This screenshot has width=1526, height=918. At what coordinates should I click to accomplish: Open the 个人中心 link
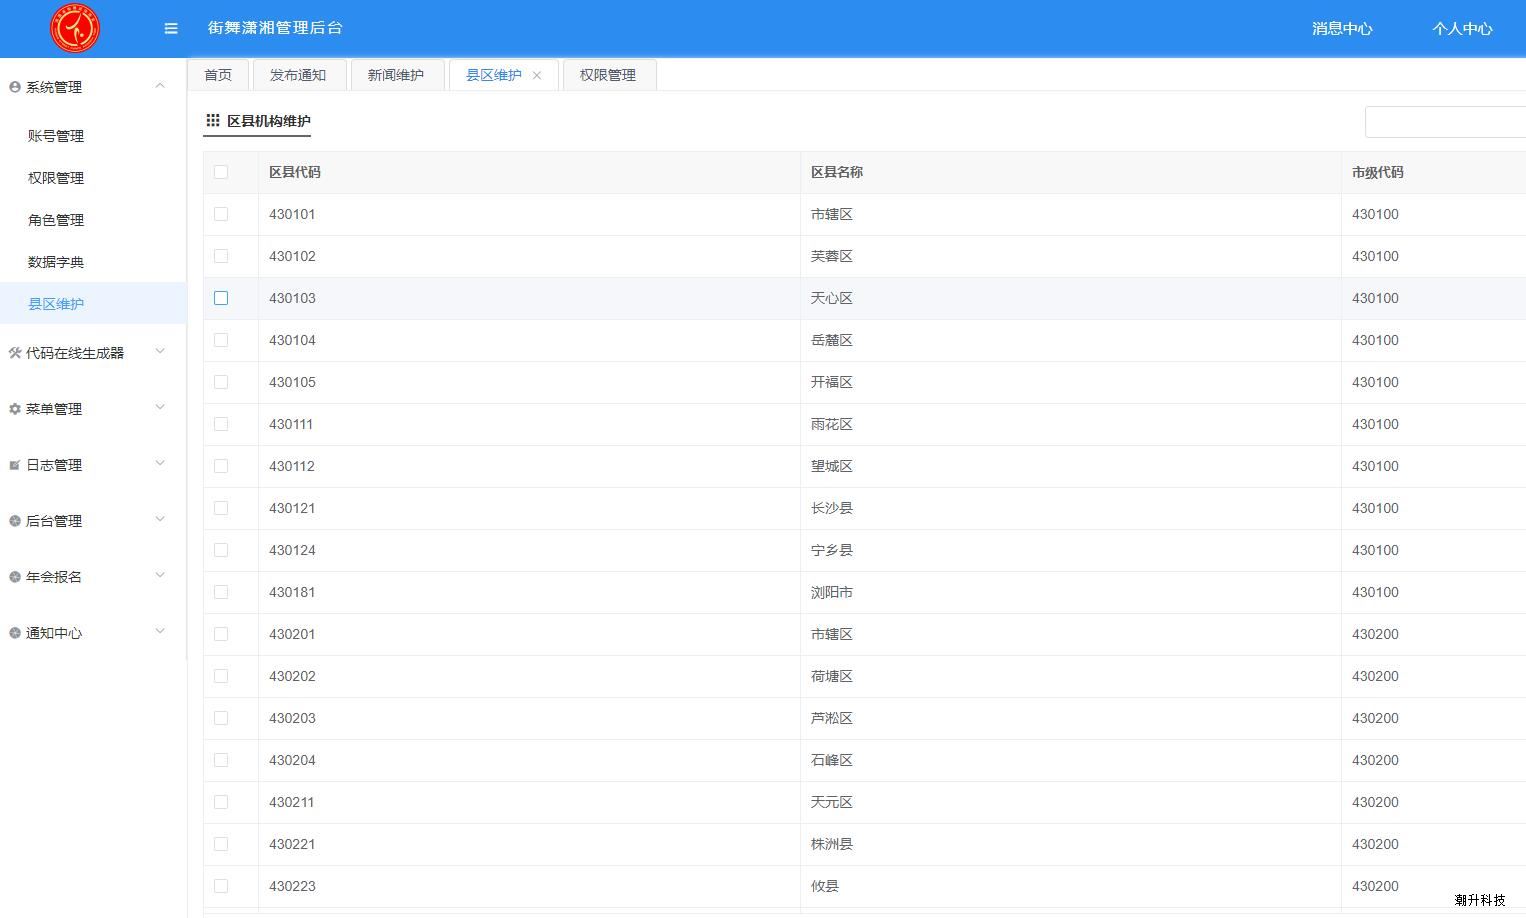[x=1462, y=28]
